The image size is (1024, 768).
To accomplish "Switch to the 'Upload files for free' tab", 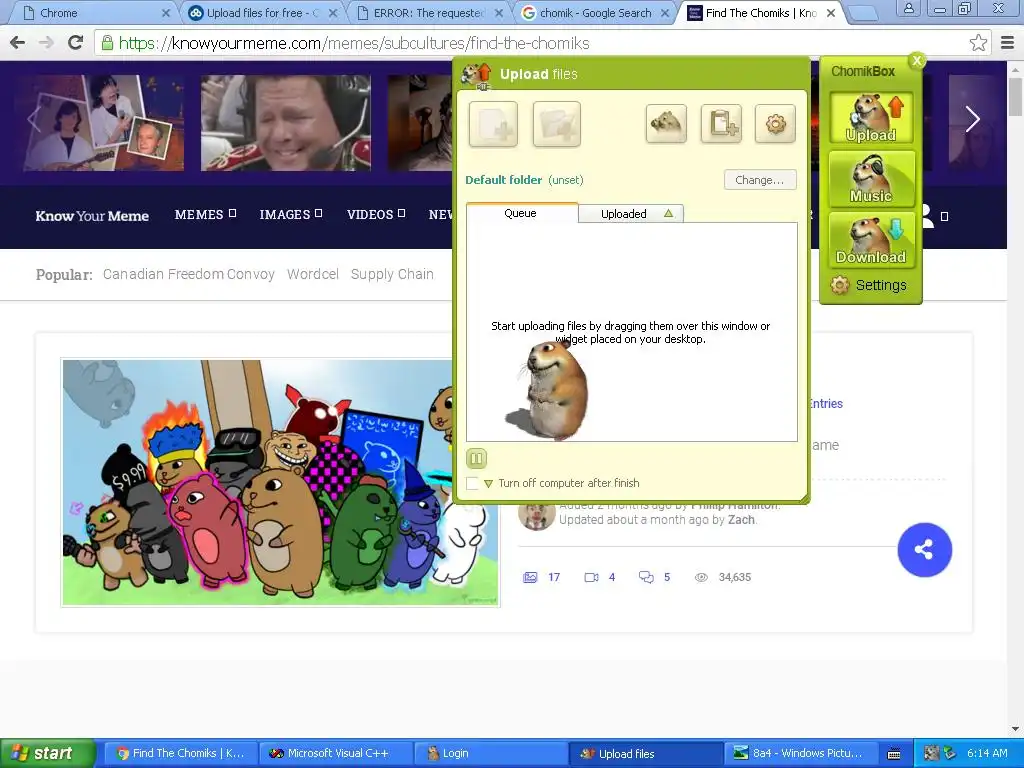I will (261, 13).
